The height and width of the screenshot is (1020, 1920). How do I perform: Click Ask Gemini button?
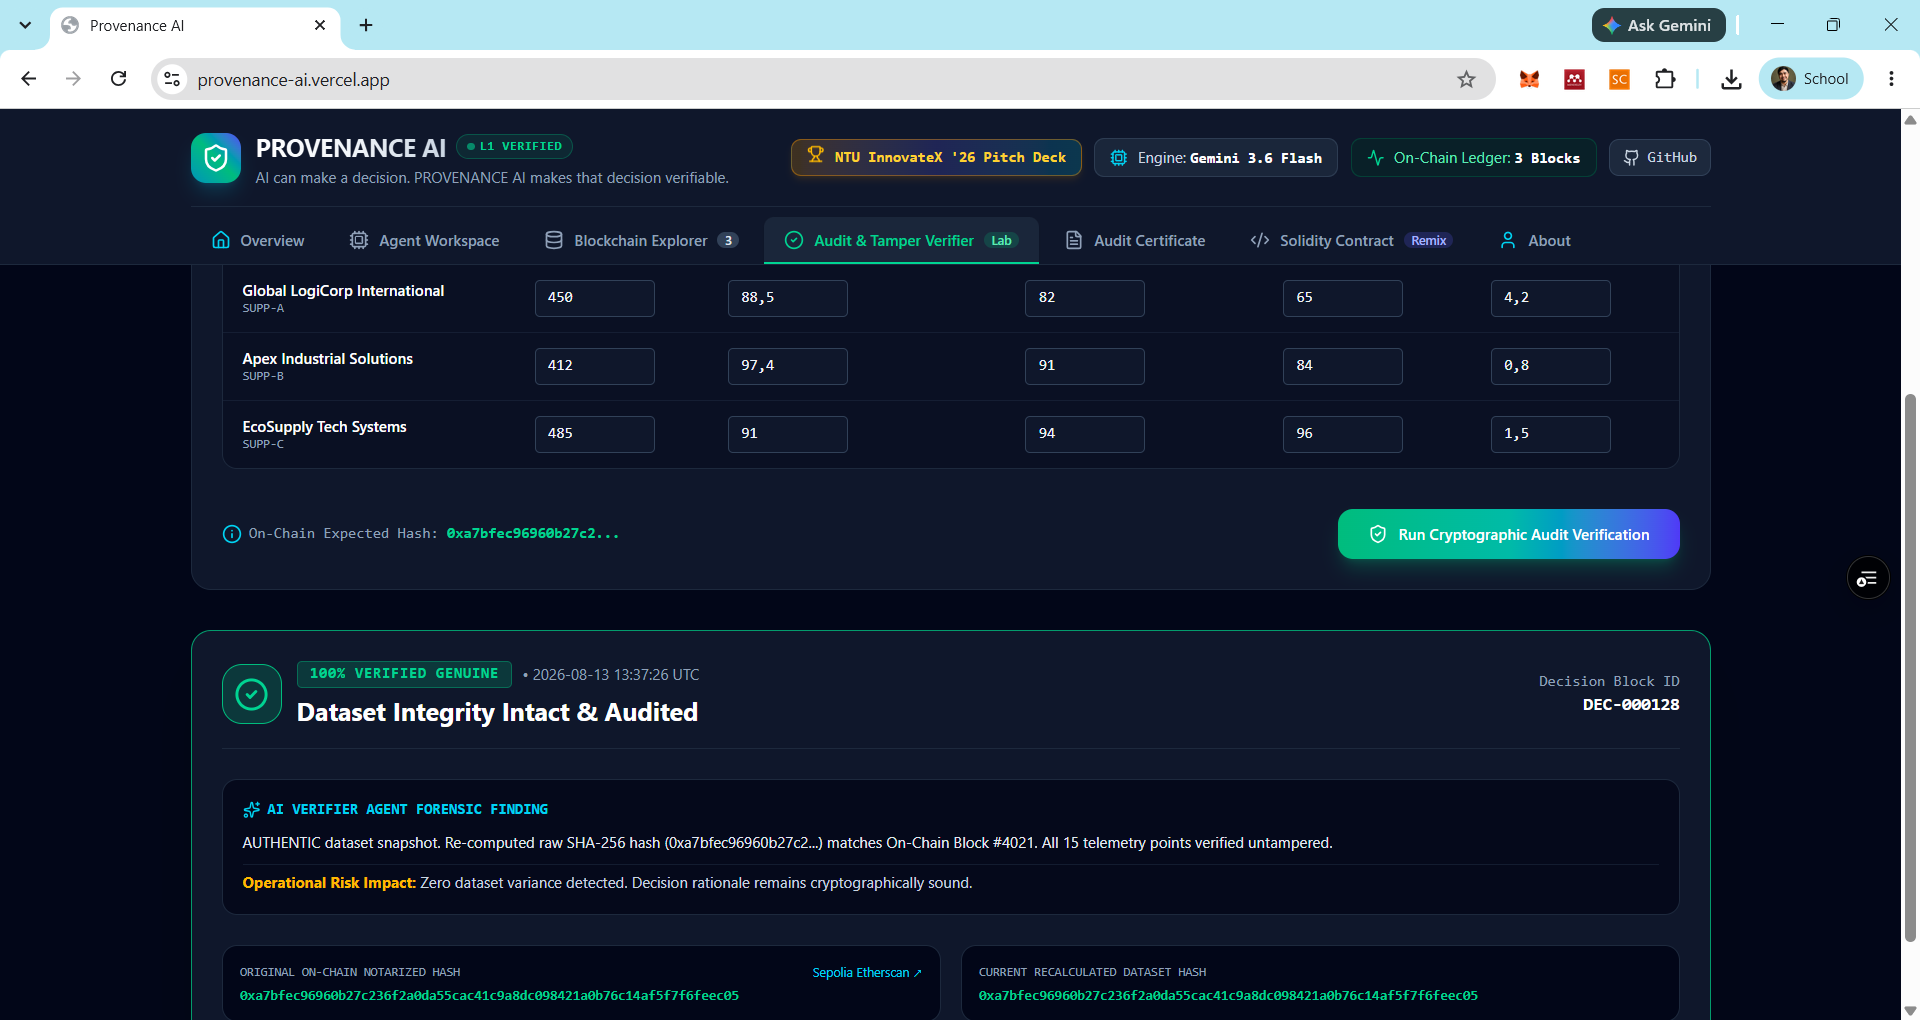click(1658, 25)
